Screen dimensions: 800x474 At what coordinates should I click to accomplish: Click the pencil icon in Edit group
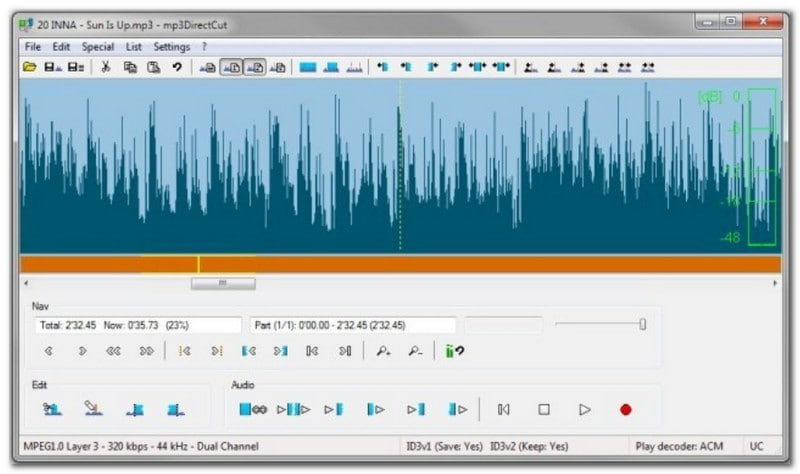click(93, 408)
